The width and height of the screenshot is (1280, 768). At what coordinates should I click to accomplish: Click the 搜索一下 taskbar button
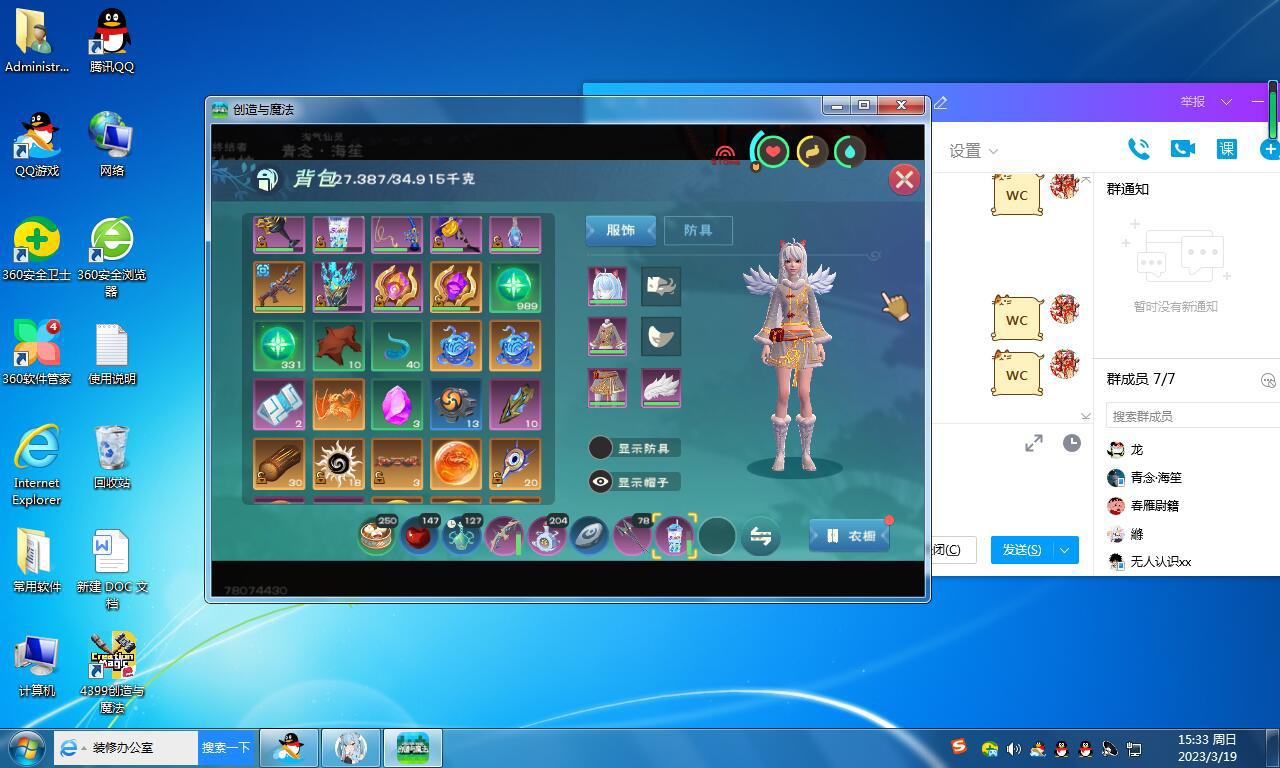tap(225, 747)
